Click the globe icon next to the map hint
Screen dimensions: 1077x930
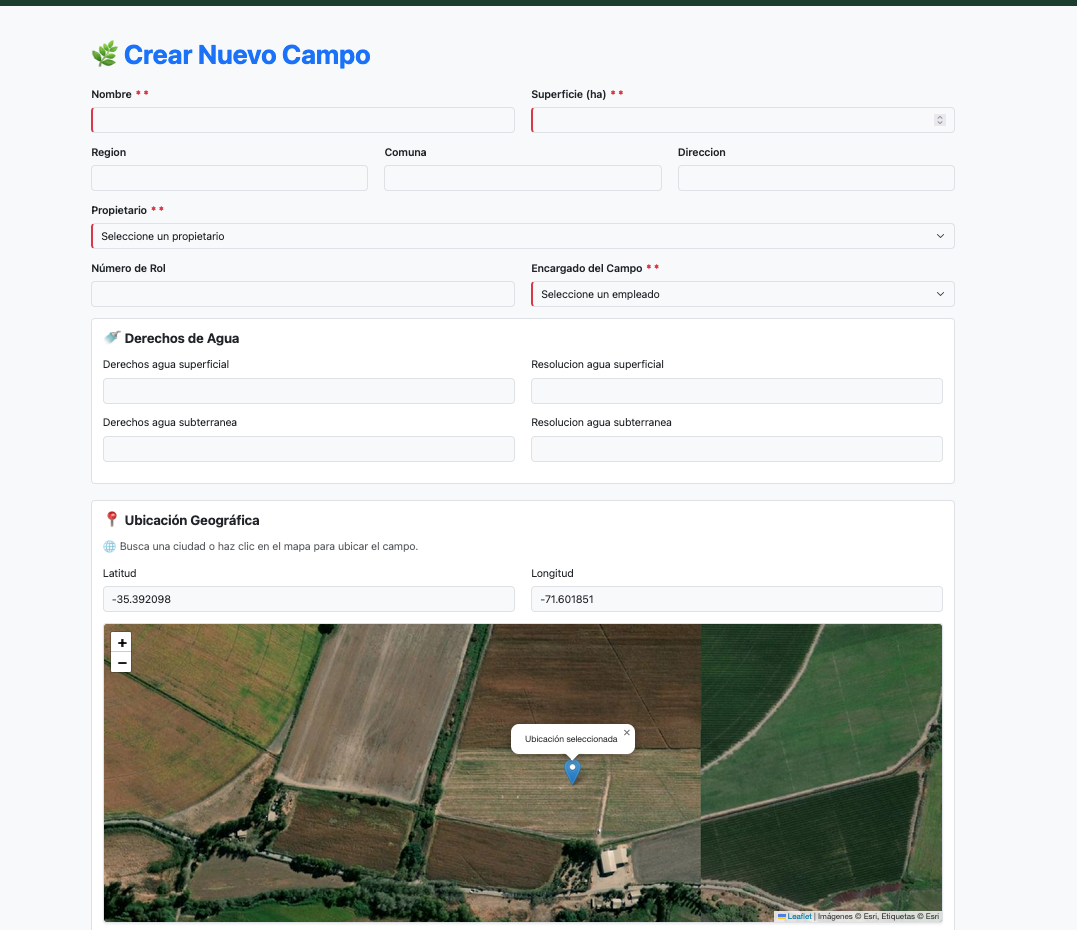[108, 546]
